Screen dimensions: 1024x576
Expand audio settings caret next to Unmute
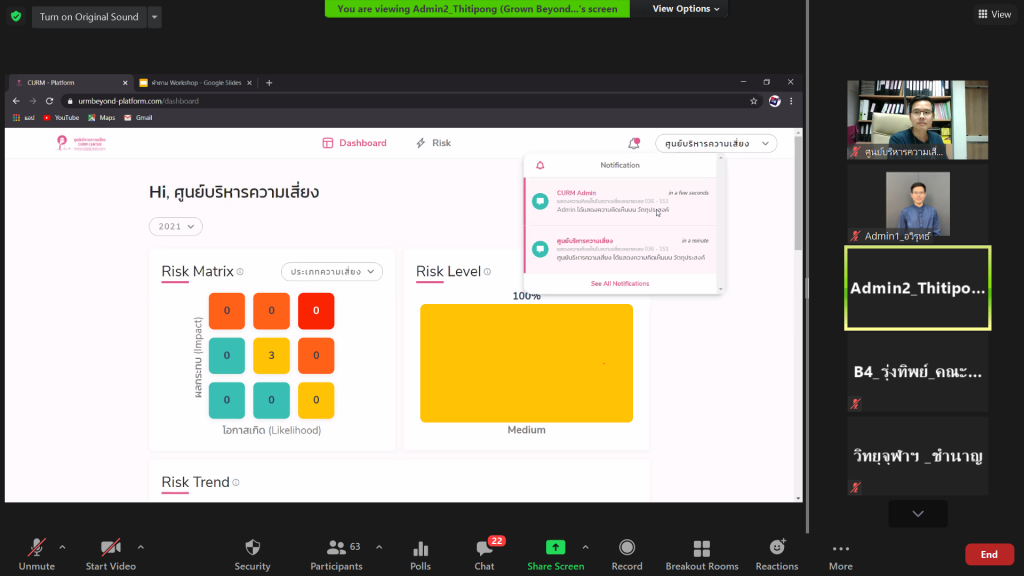(x=63, y=547)
